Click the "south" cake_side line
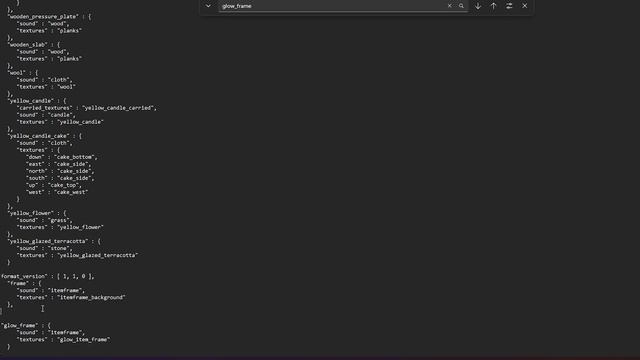This screenshot has height=360, width=640. click(x=60, y=178)
